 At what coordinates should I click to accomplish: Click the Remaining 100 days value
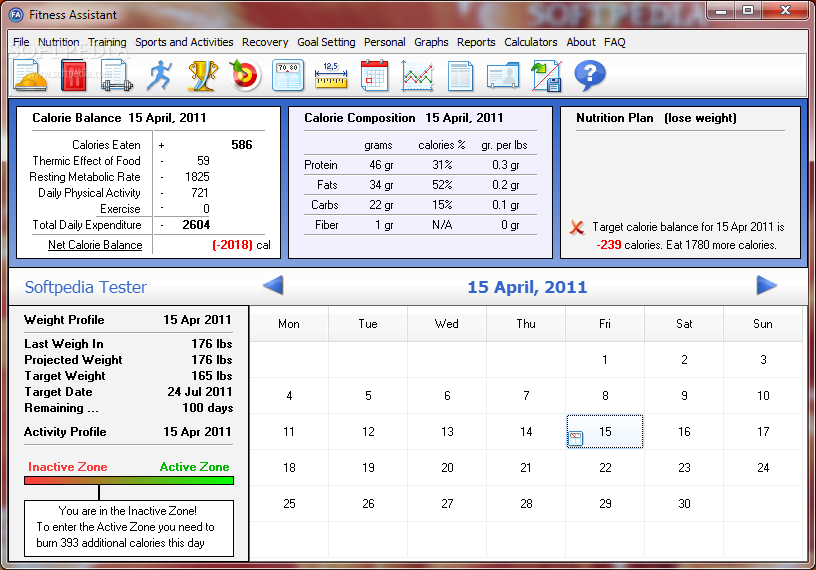click(208, 408)
